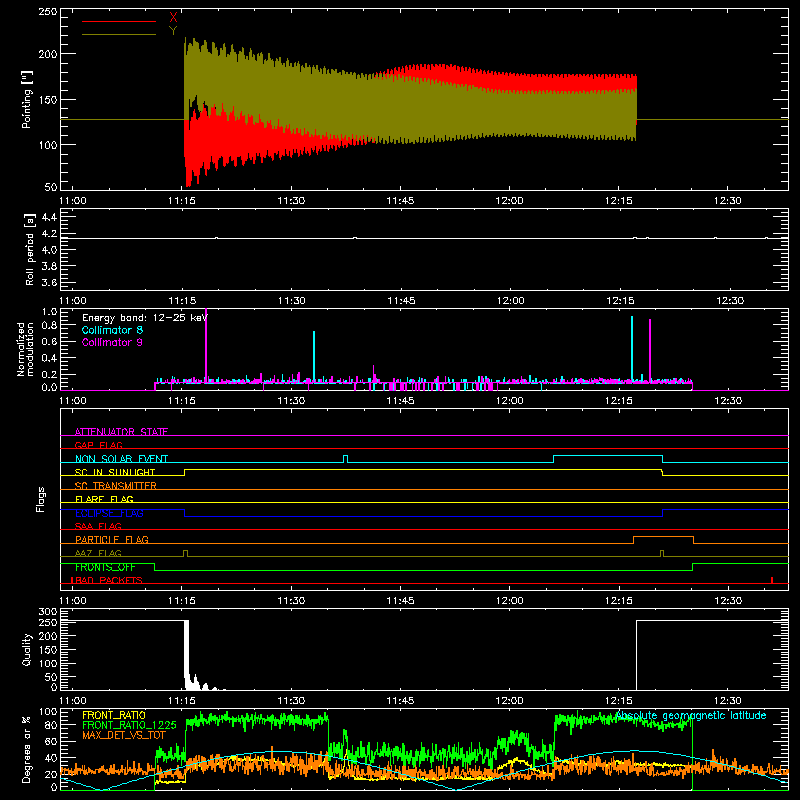Click the olive Y legend line
This screenshot has height=800, width=800.
(119, 34)
